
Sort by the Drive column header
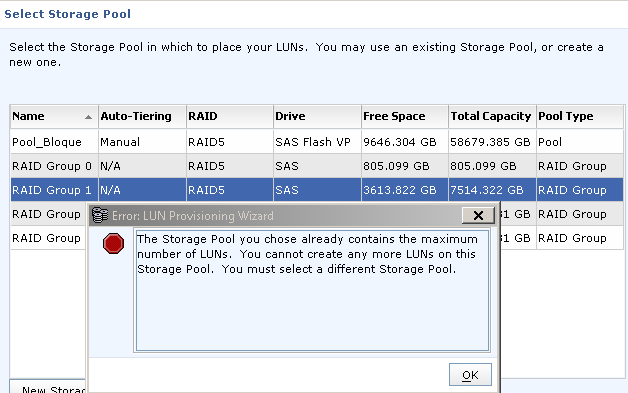[317, 117]
